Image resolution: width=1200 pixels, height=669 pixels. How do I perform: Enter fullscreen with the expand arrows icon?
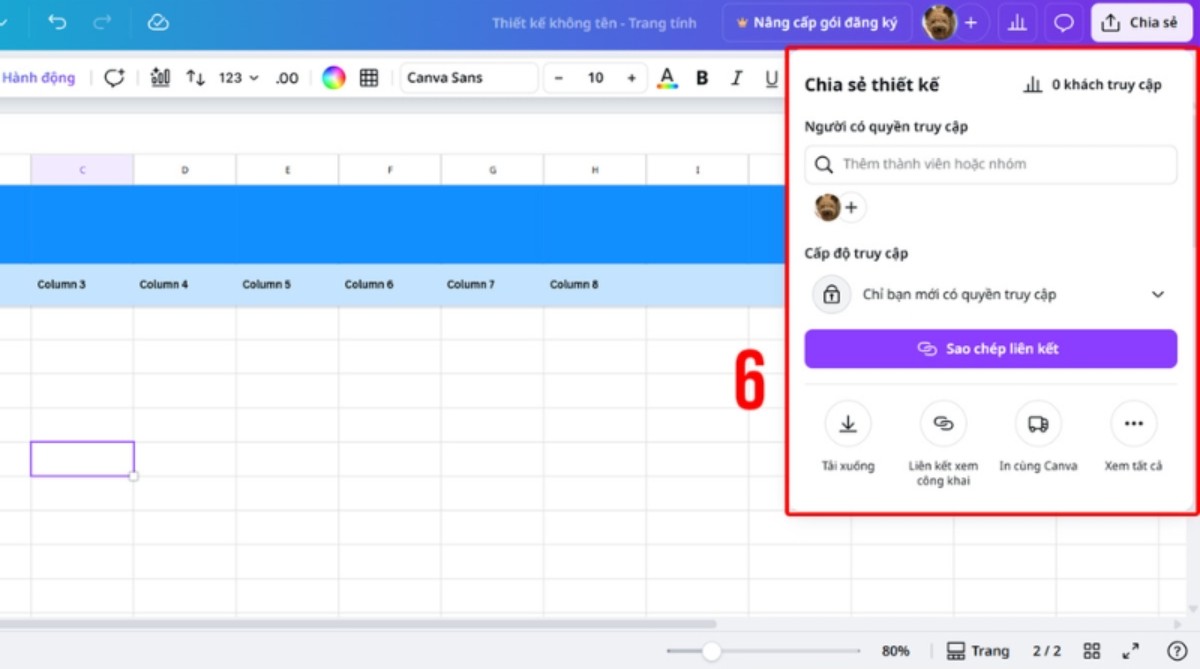(x=1130, y=651)
